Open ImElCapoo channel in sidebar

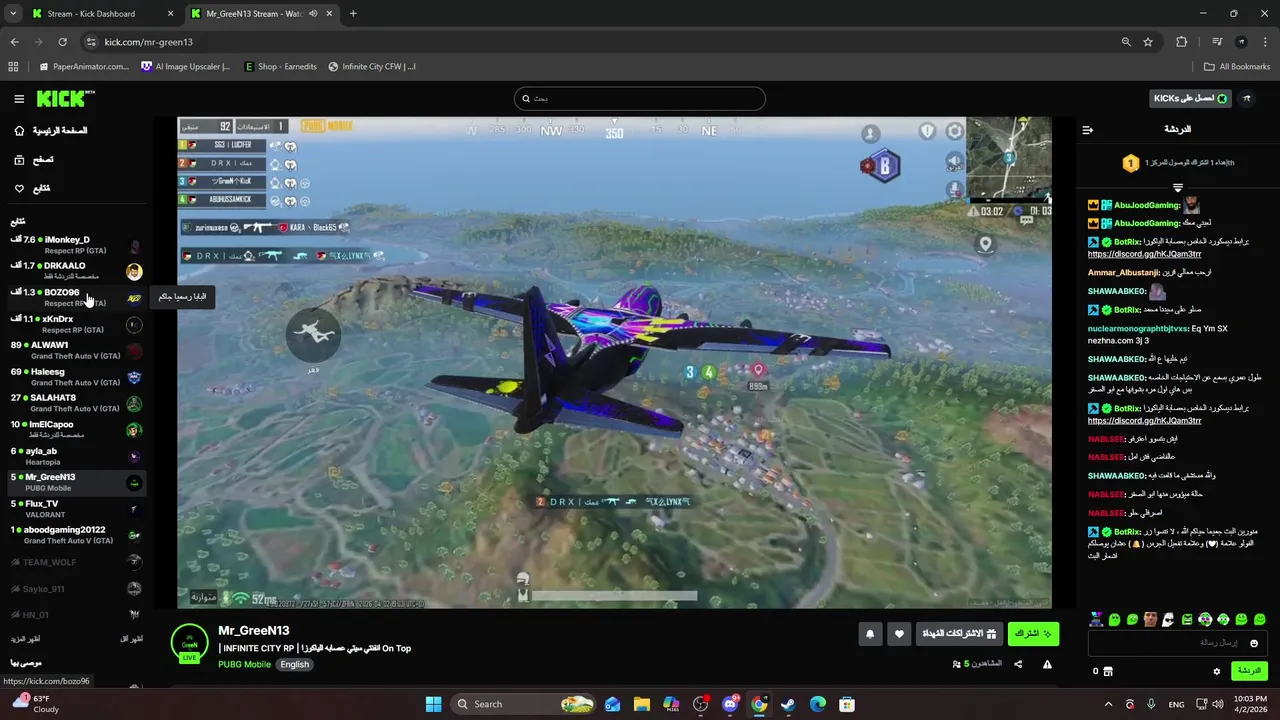point(75,429)
